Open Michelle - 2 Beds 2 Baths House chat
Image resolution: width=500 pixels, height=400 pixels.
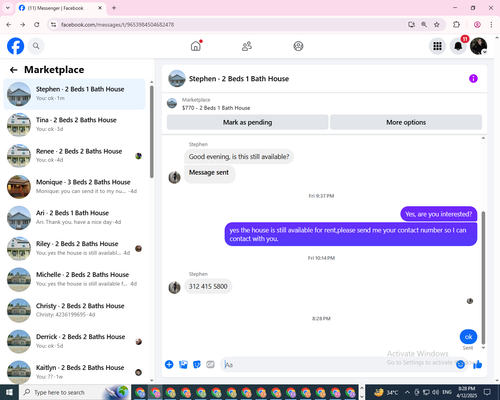point(74,279)
